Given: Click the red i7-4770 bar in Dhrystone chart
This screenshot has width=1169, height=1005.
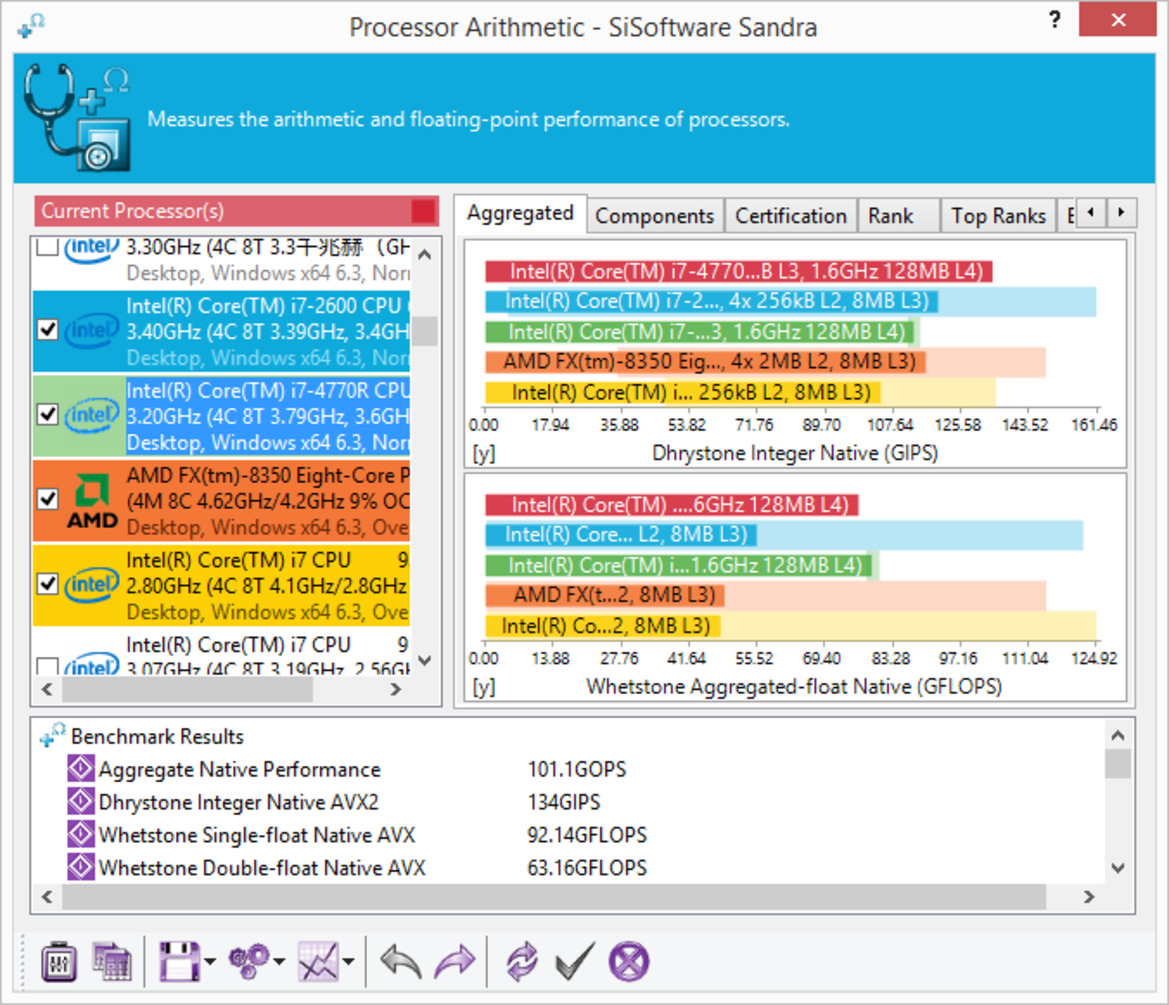Looking at the screenshot, I should 738,271.
